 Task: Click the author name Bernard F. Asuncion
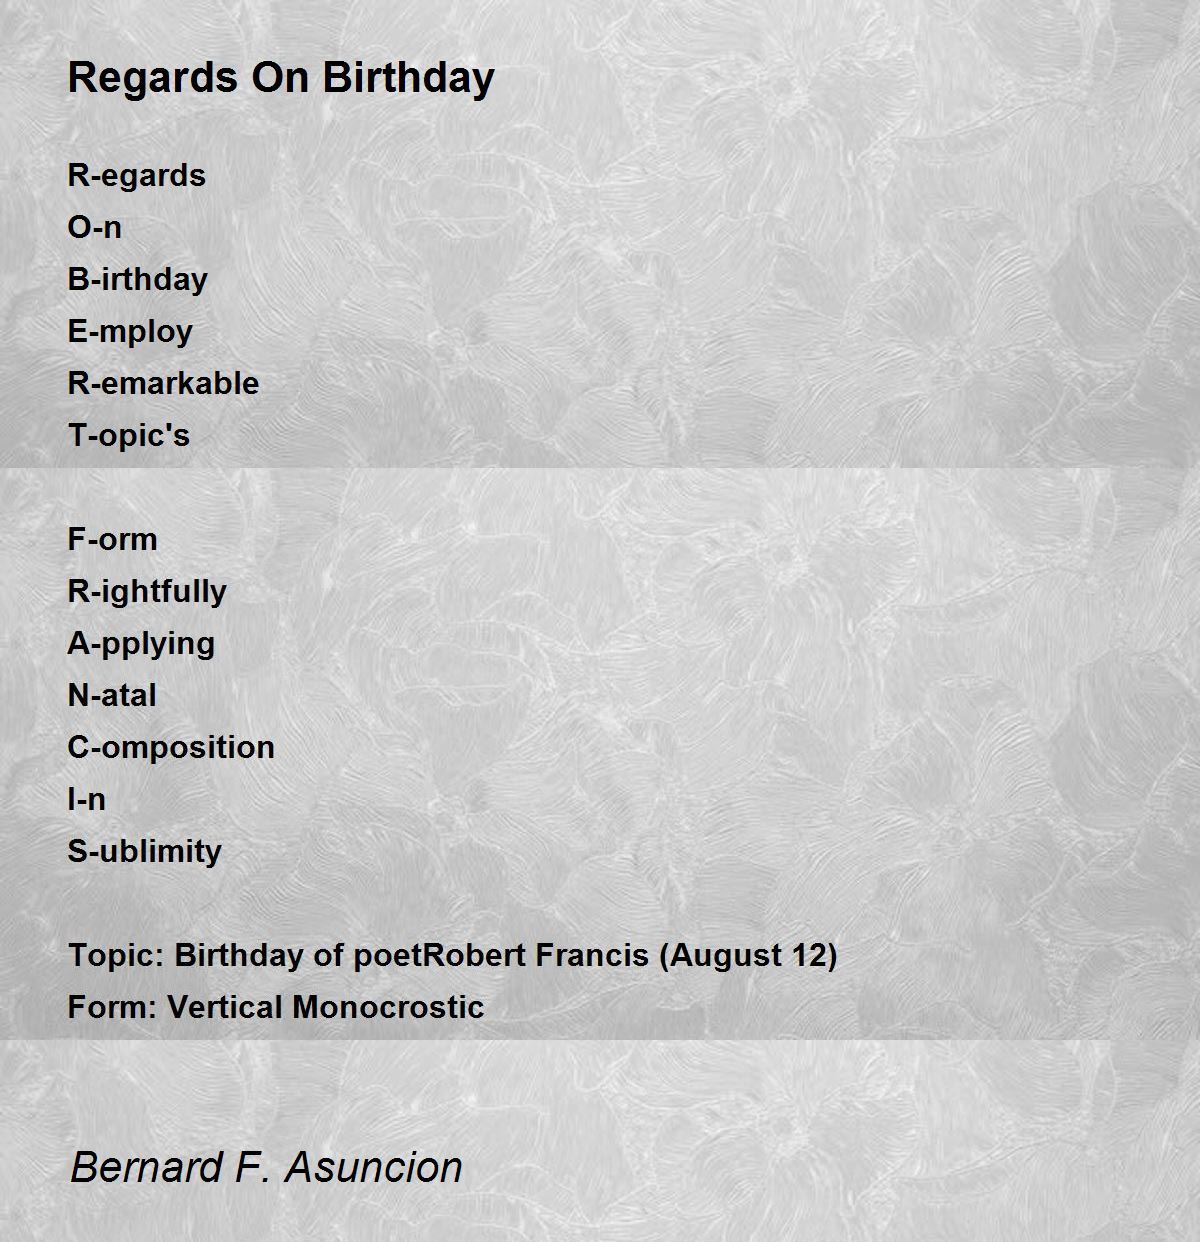(x=267, y=1167)
